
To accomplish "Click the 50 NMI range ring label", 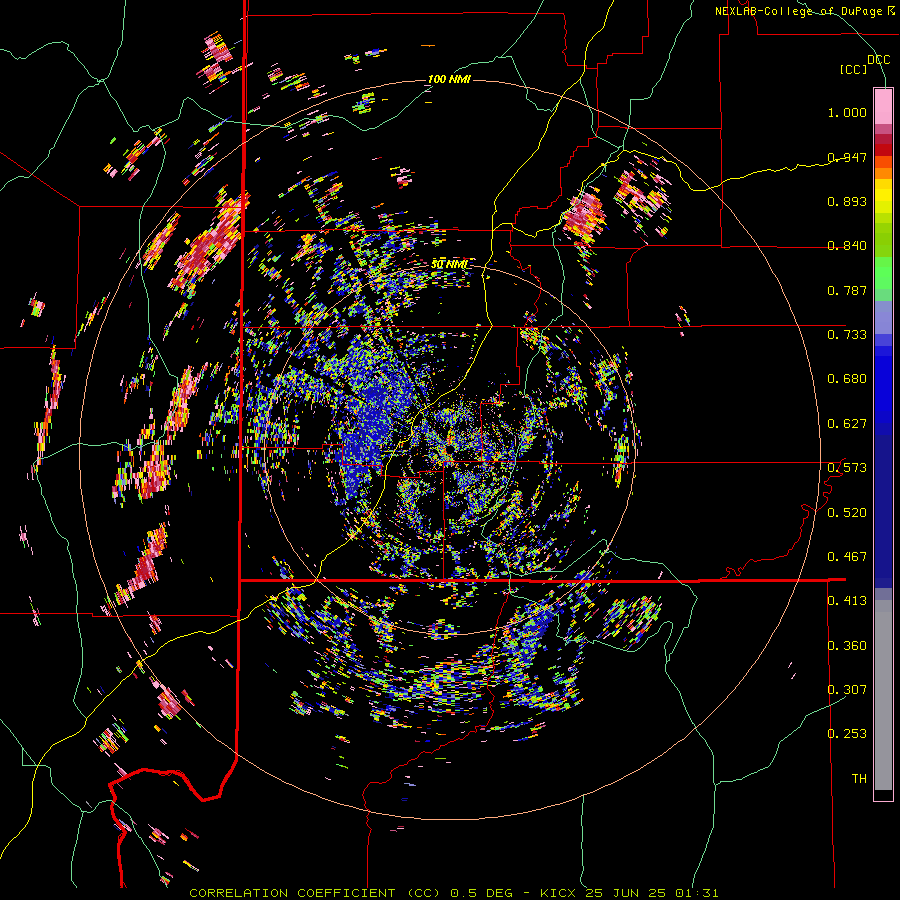I will click(449, 265).
